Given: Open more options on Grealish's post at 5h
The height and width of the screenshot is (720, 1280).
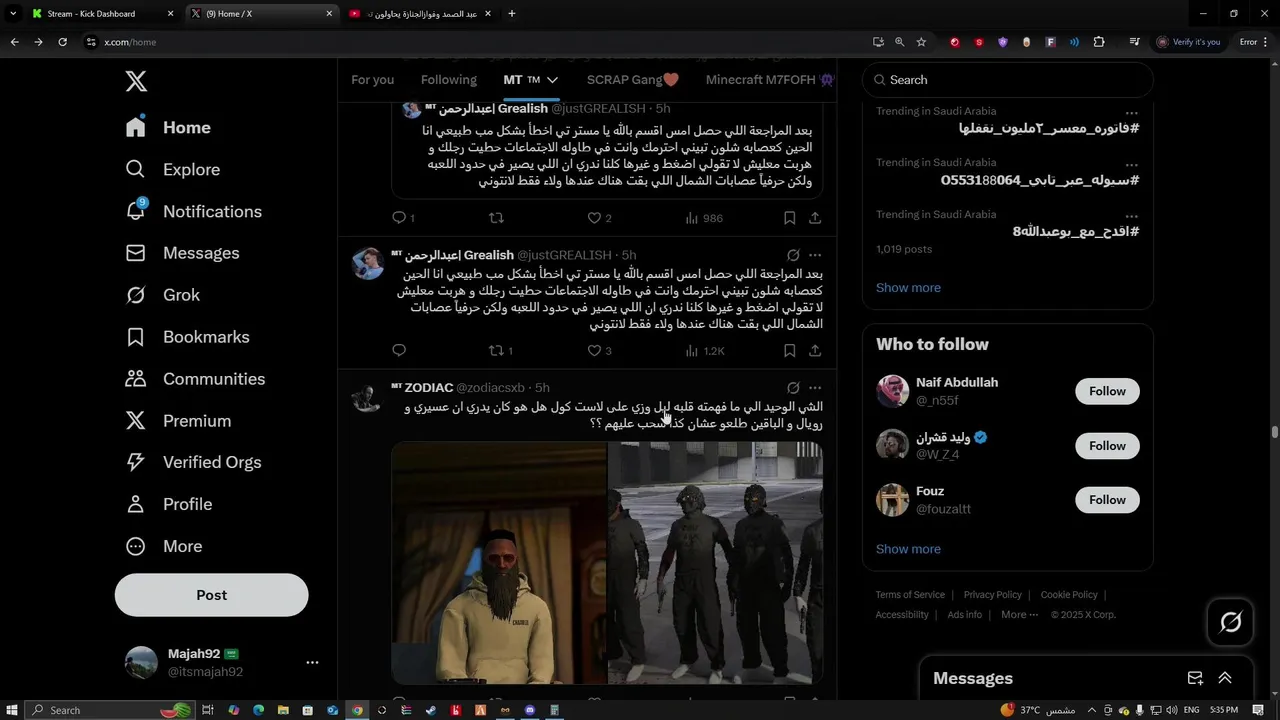Looking at the screenshot, I should pyautogui.click(x=815, y=255).
